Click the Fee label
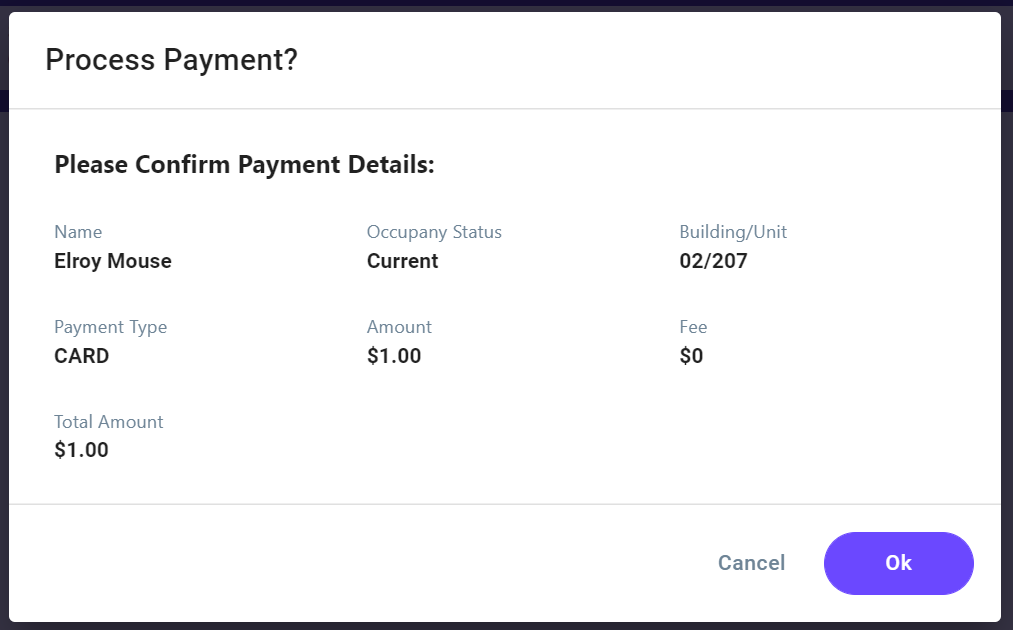 click(693, 327)
